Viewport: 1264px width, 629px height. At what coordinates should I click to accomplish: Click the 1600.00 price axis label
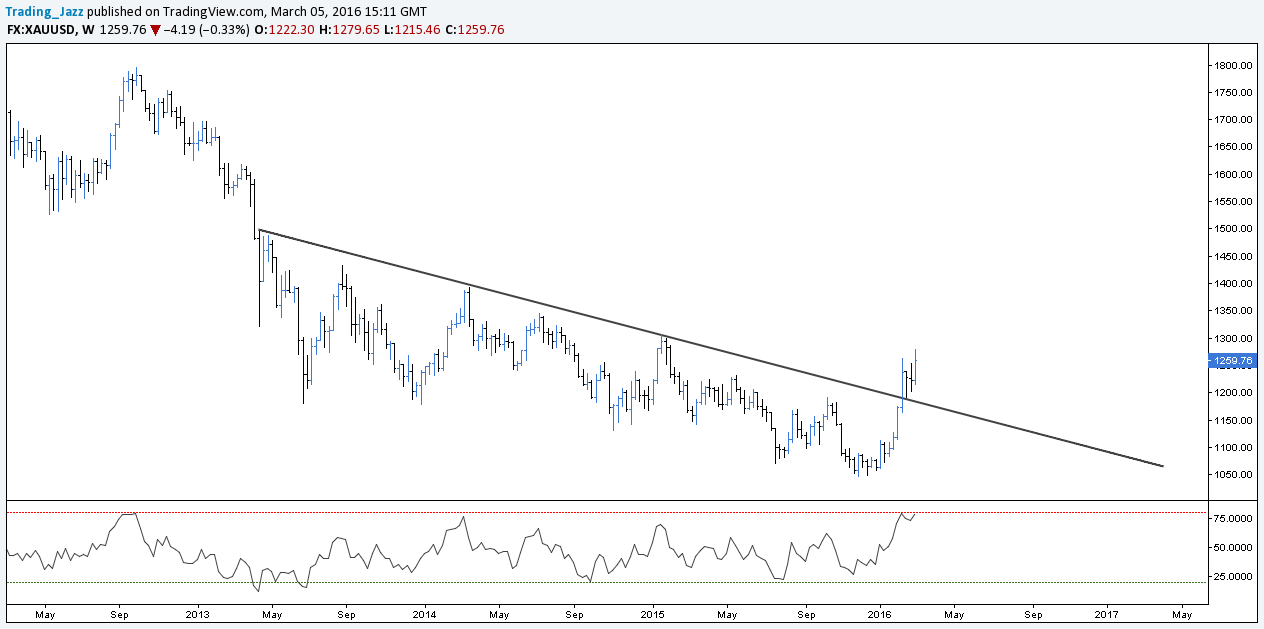coord(1233,174)
